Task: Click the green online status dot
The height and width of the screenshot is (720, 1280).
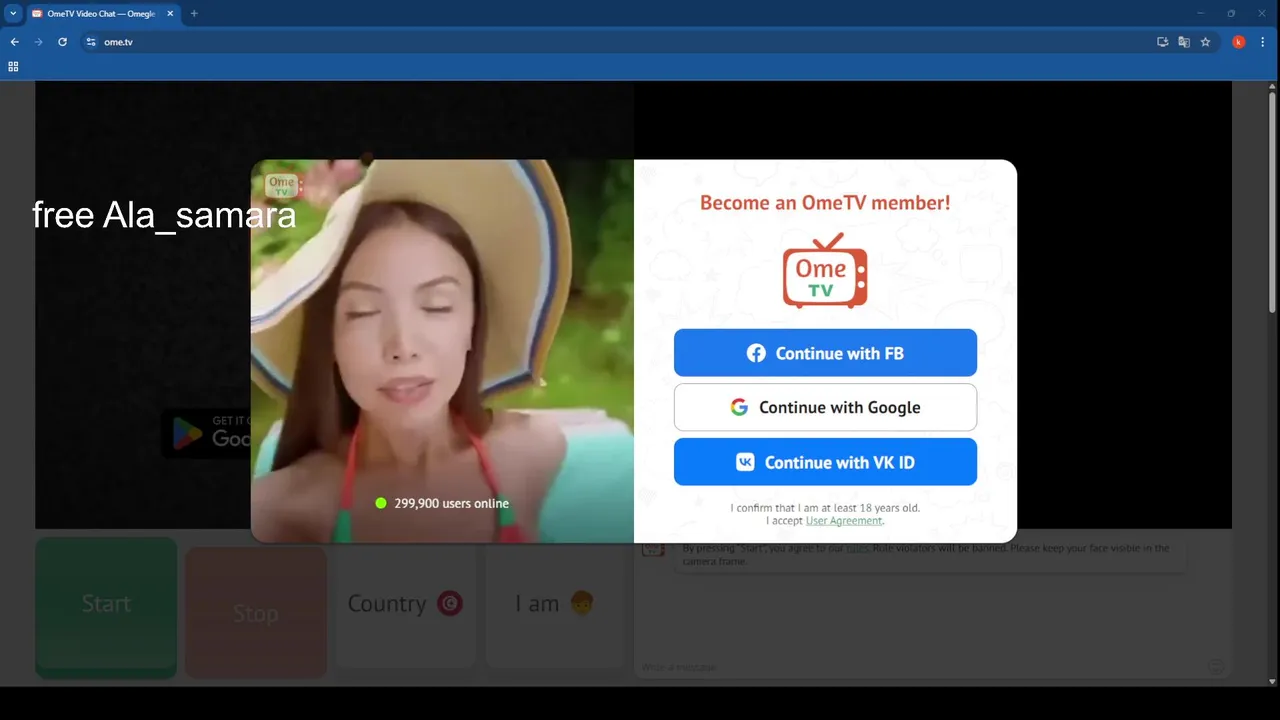Action: pyautogui.click(x=381, y=503)
